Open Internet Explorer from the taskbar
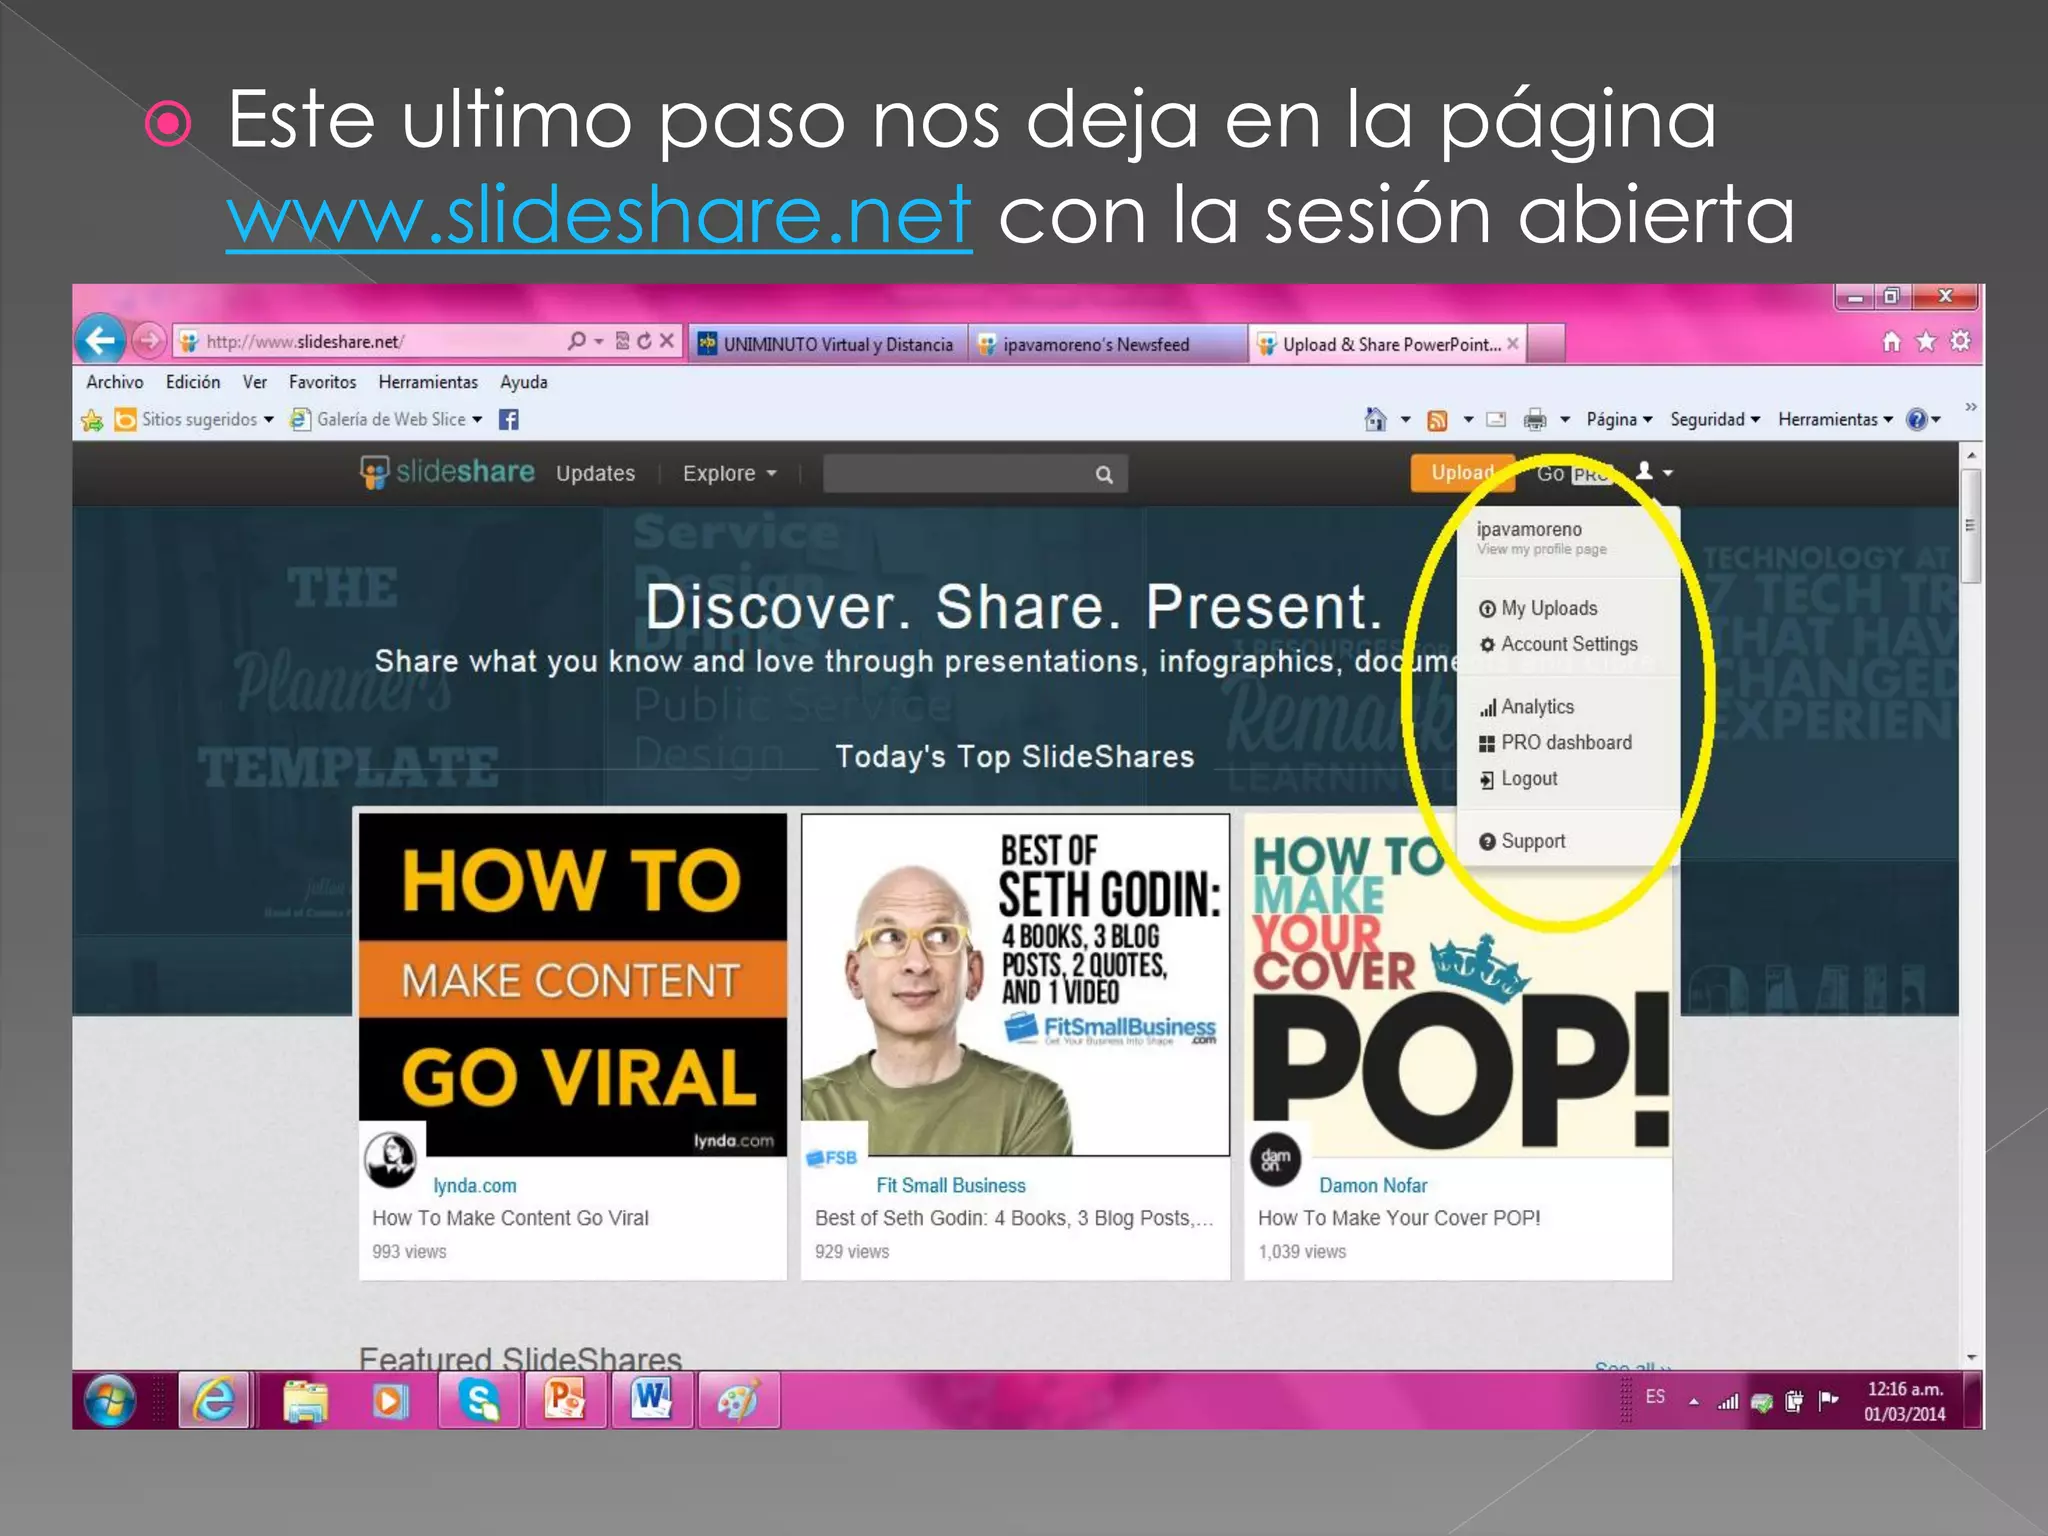 [215, 1400]
